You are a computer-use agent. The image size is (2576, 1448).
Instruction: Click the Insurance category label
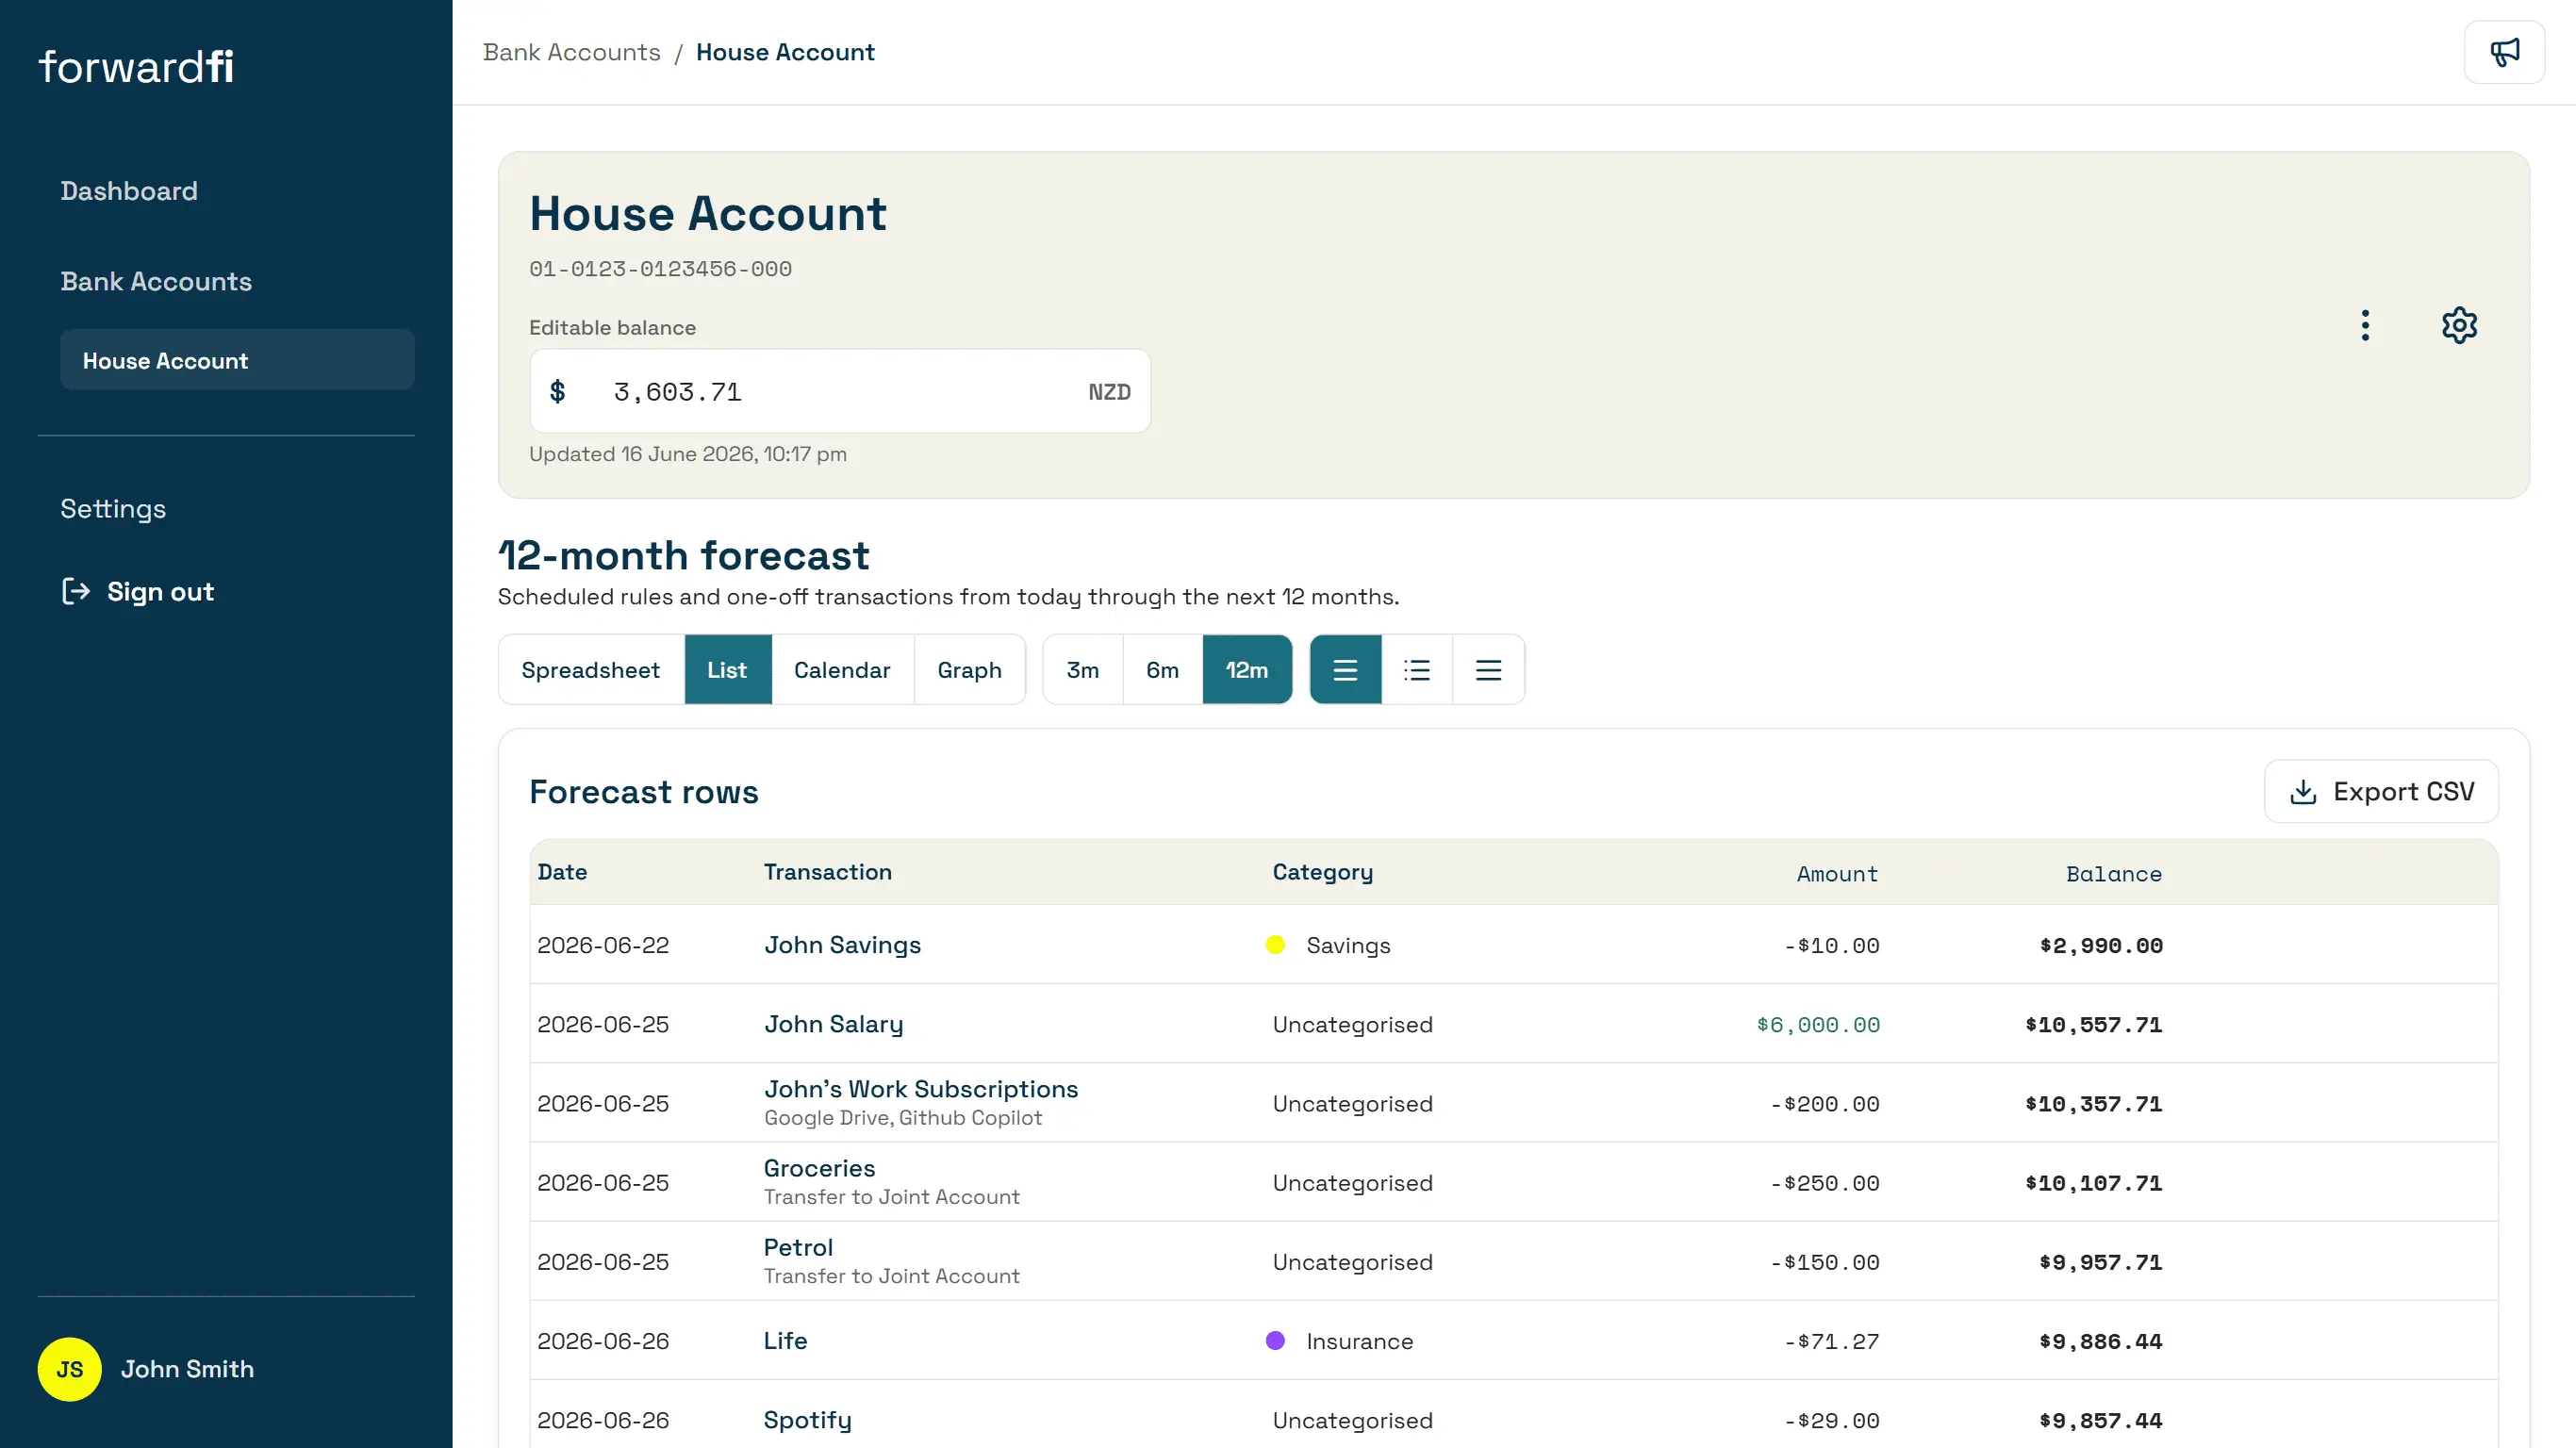[1359, 1341]
